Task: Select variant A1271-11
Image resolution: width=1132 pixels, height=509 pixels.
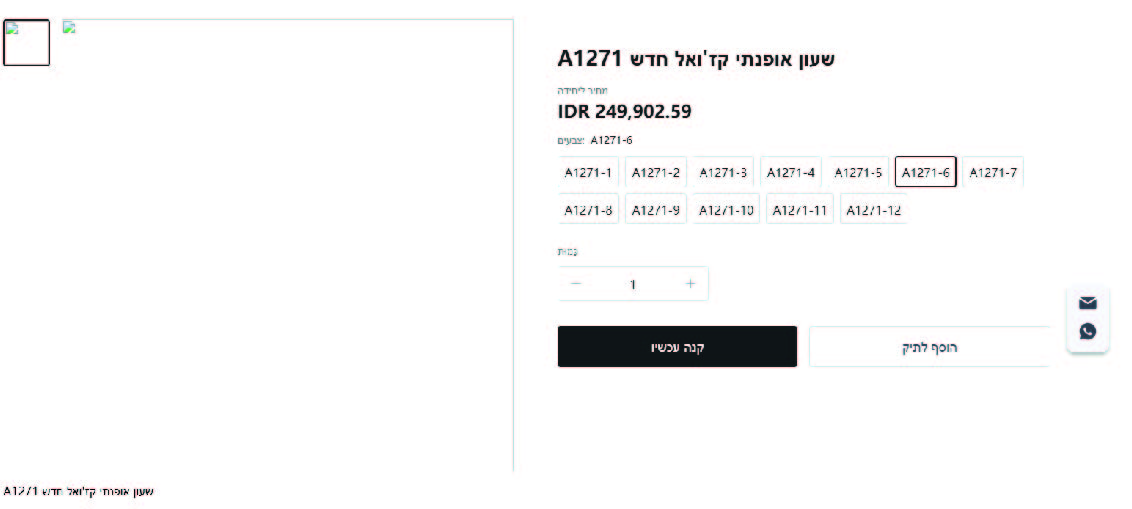Action: tap(800, 210)
